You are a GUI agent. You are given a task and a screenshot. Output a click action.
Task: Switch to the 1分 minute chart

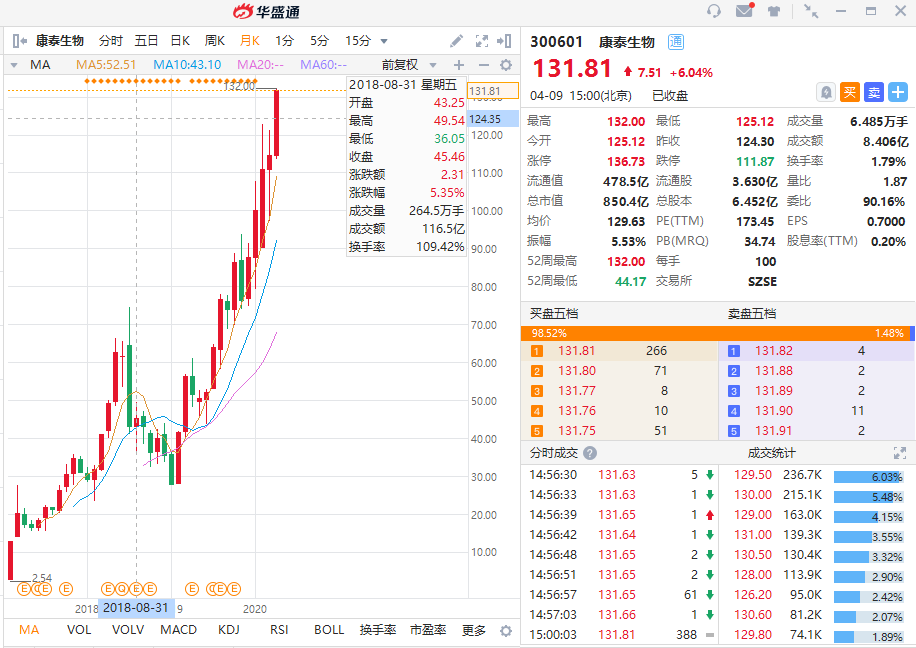click(284, 41)
